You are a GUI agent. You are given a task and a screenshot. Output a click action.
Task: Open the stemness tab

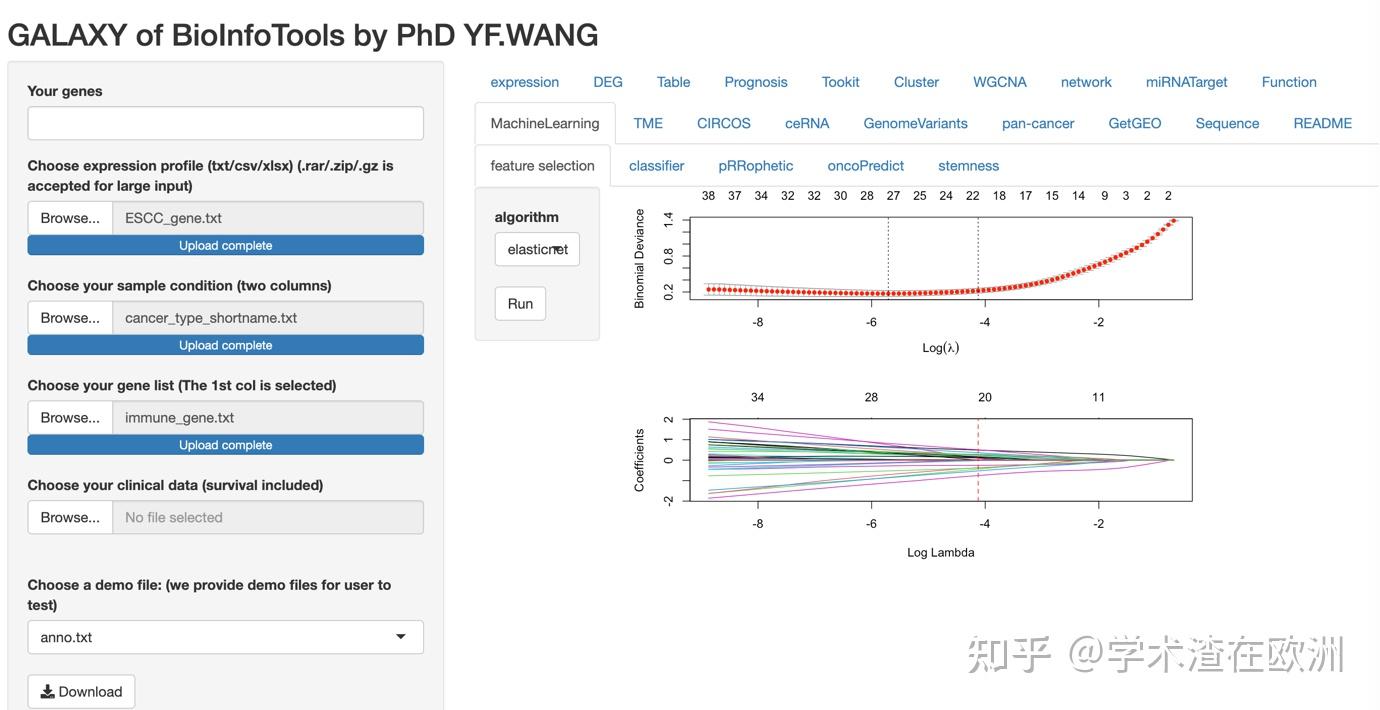point(967,165)
